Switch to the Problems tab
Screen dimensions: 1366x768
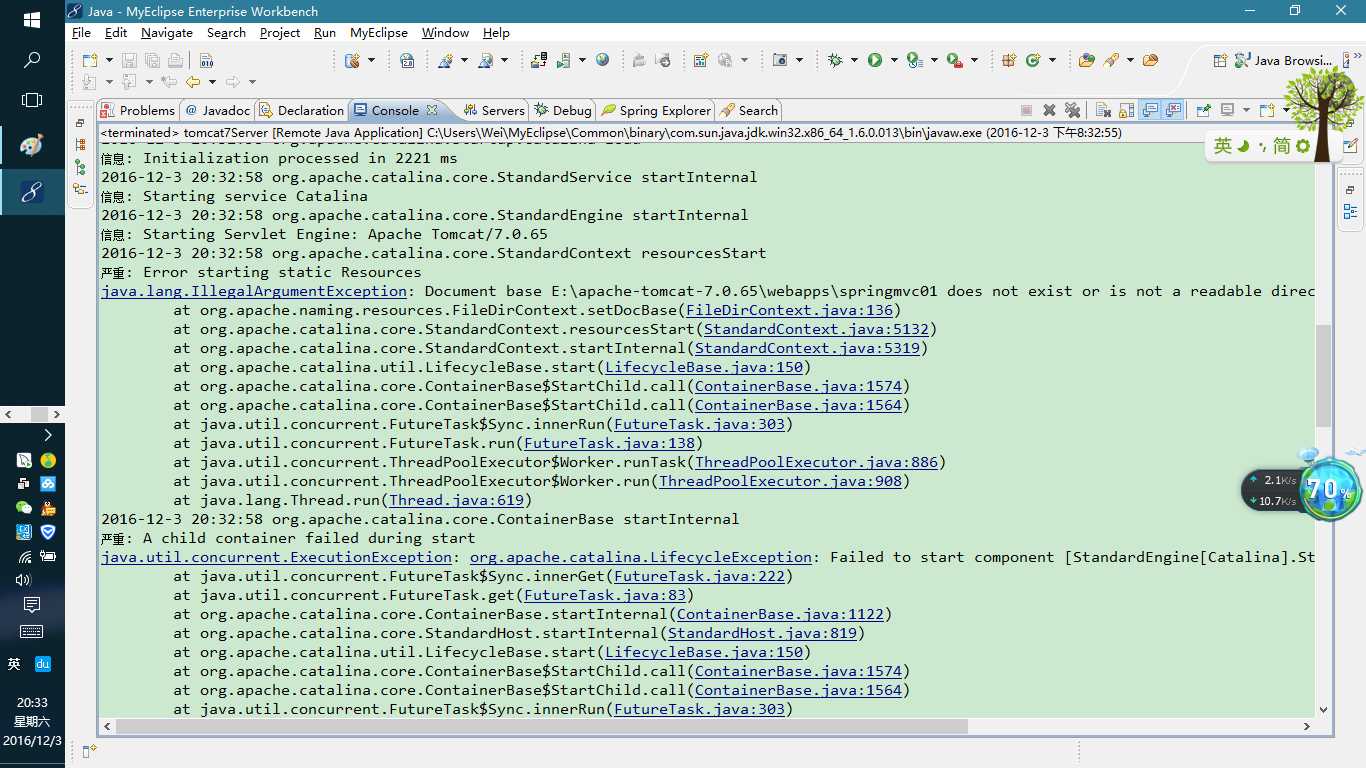tap(136, 110)
